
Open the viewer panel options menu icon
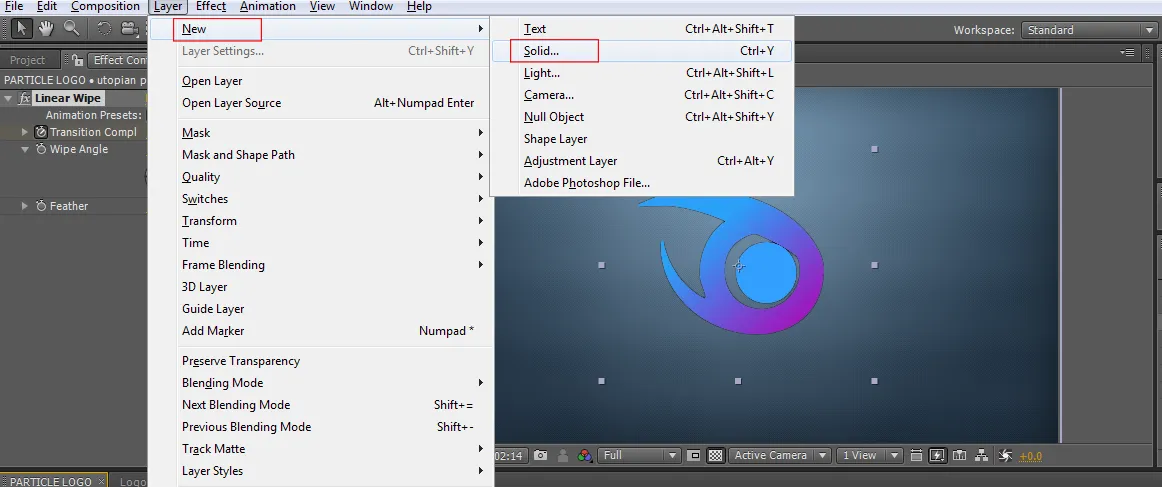[1127, 52]
